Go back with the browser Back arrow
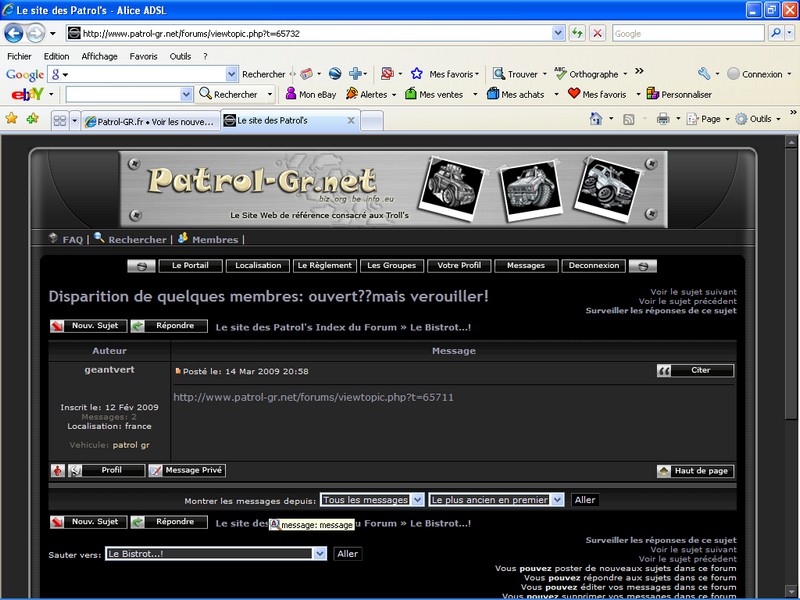 pyautogui.click(x=14, y=34)
